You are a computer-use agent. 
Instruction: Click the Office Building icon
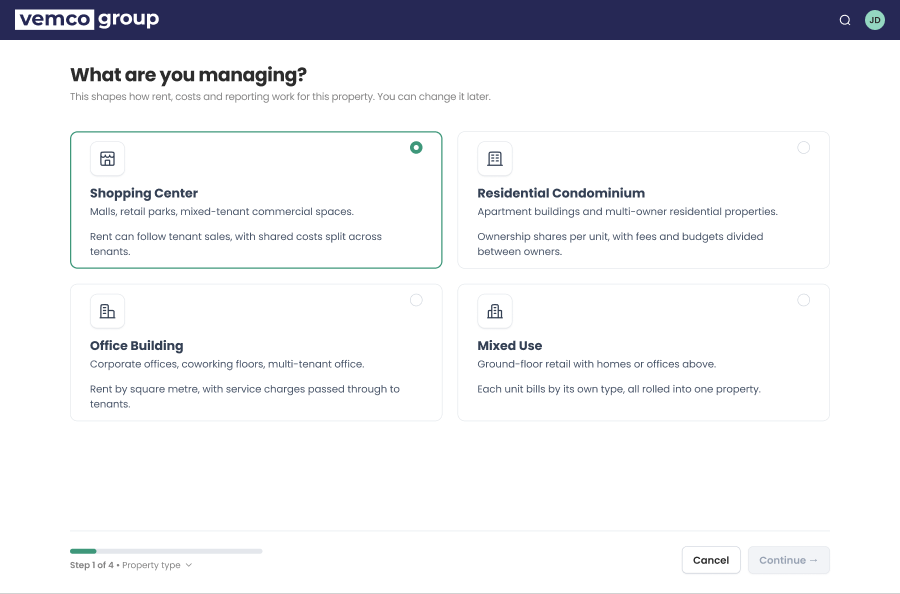pos(107,311)
